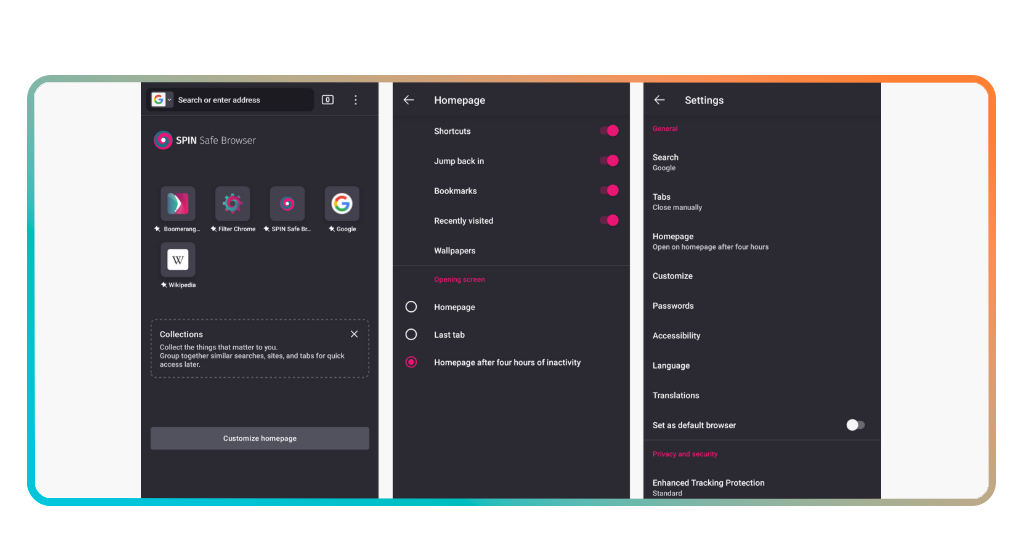The image size is (1024, 536).
Task: Toggle the Bookmarks switch
Action: coord(609,191)
